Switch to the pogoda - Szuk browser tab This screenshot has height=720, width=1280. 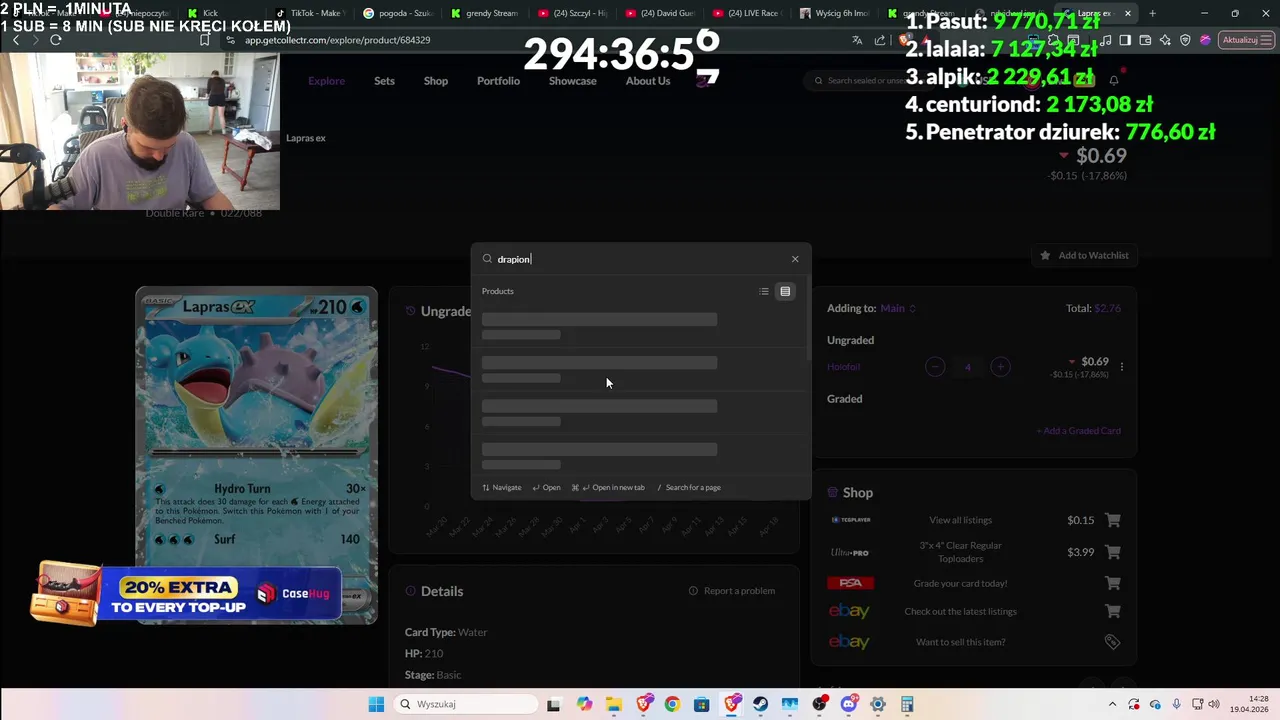click(x=400, y=13)
